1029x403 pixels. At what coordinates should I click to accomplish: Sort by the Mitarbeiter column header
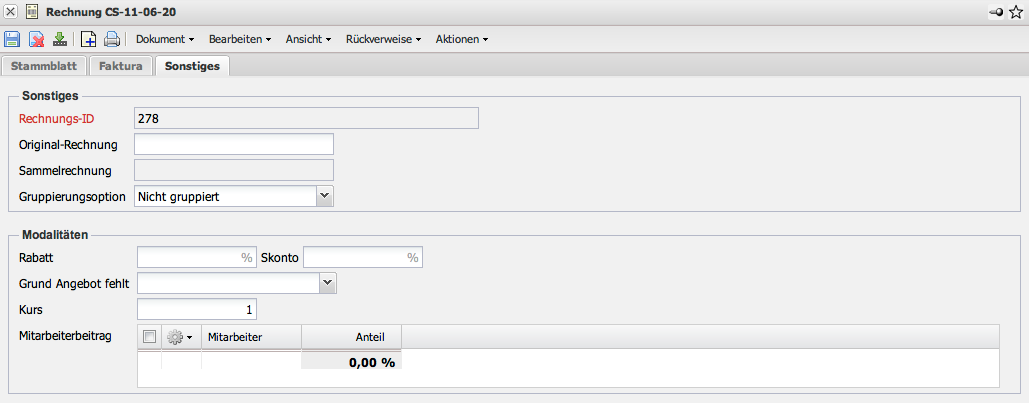pos(250,337)
